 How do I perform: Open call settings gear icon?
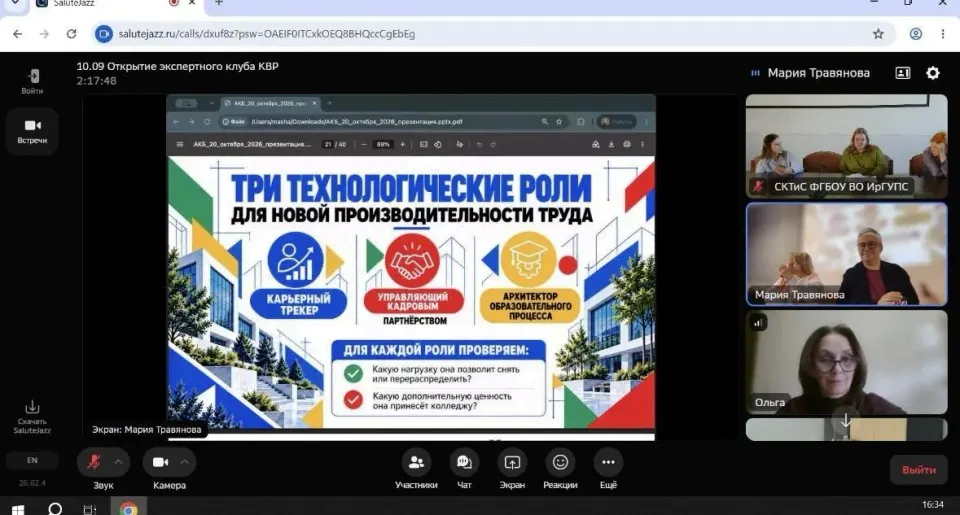point(932,73)
